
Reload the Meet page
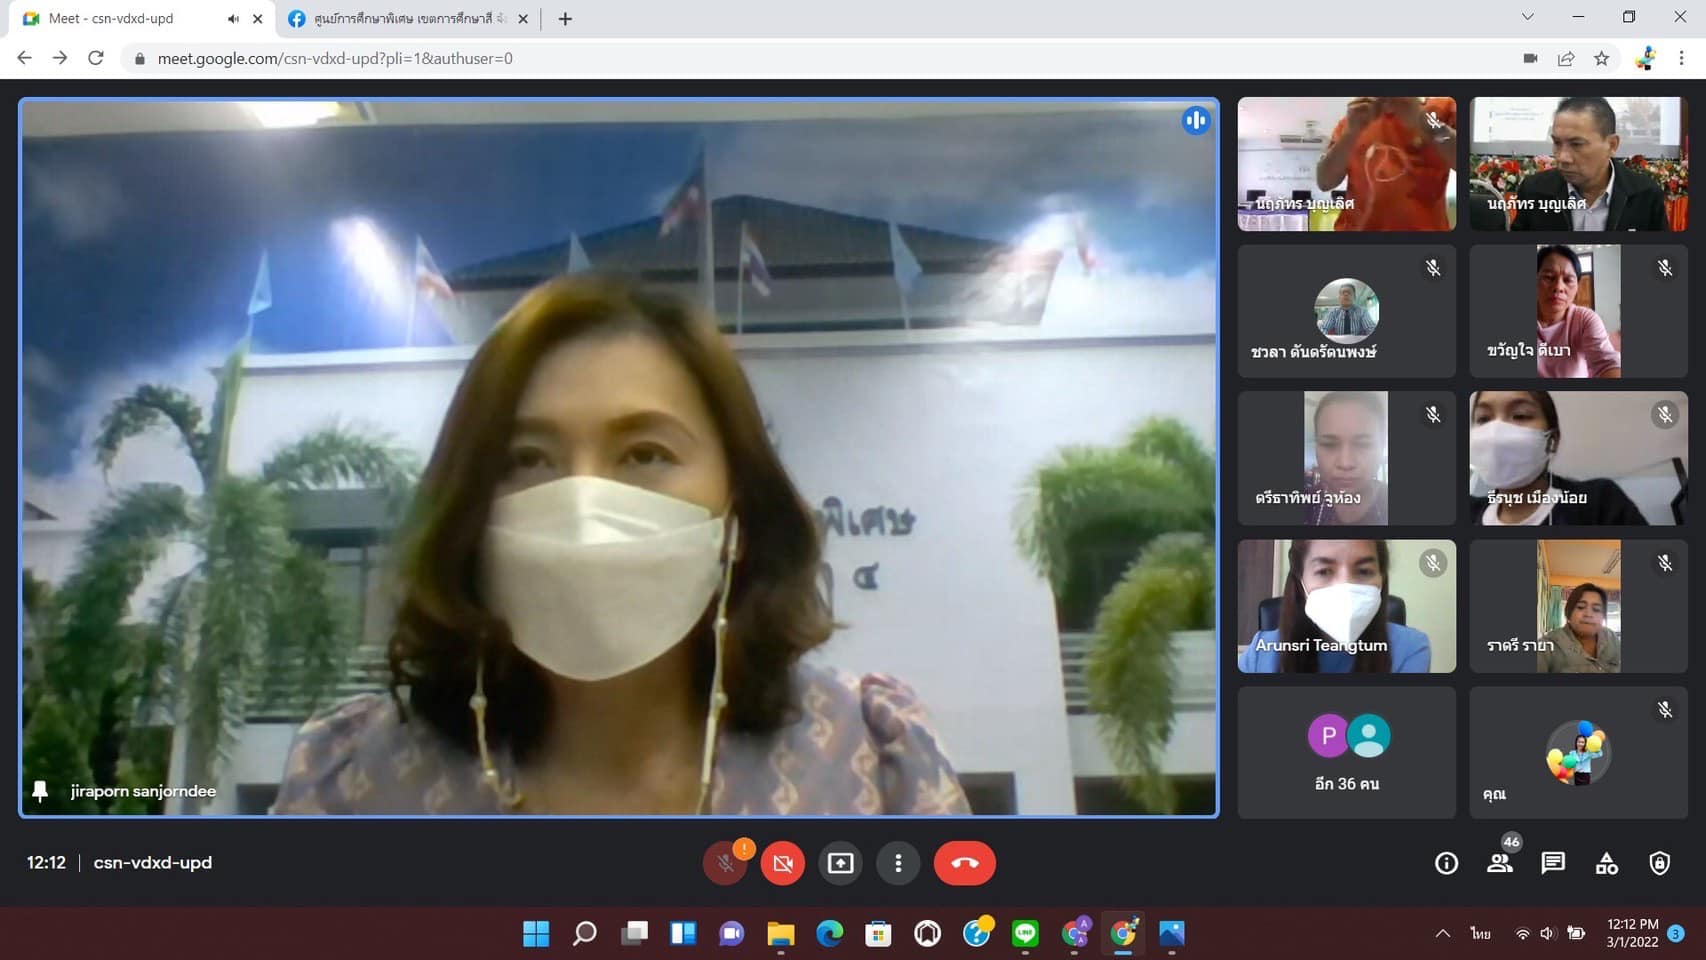pyautogui.click(x=96, y=58)
